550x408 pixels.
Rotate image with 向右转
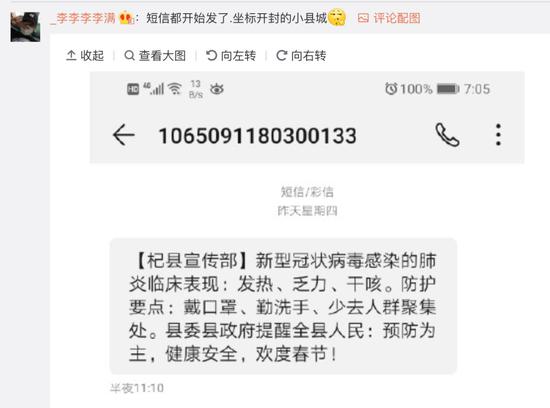(301, 55)
